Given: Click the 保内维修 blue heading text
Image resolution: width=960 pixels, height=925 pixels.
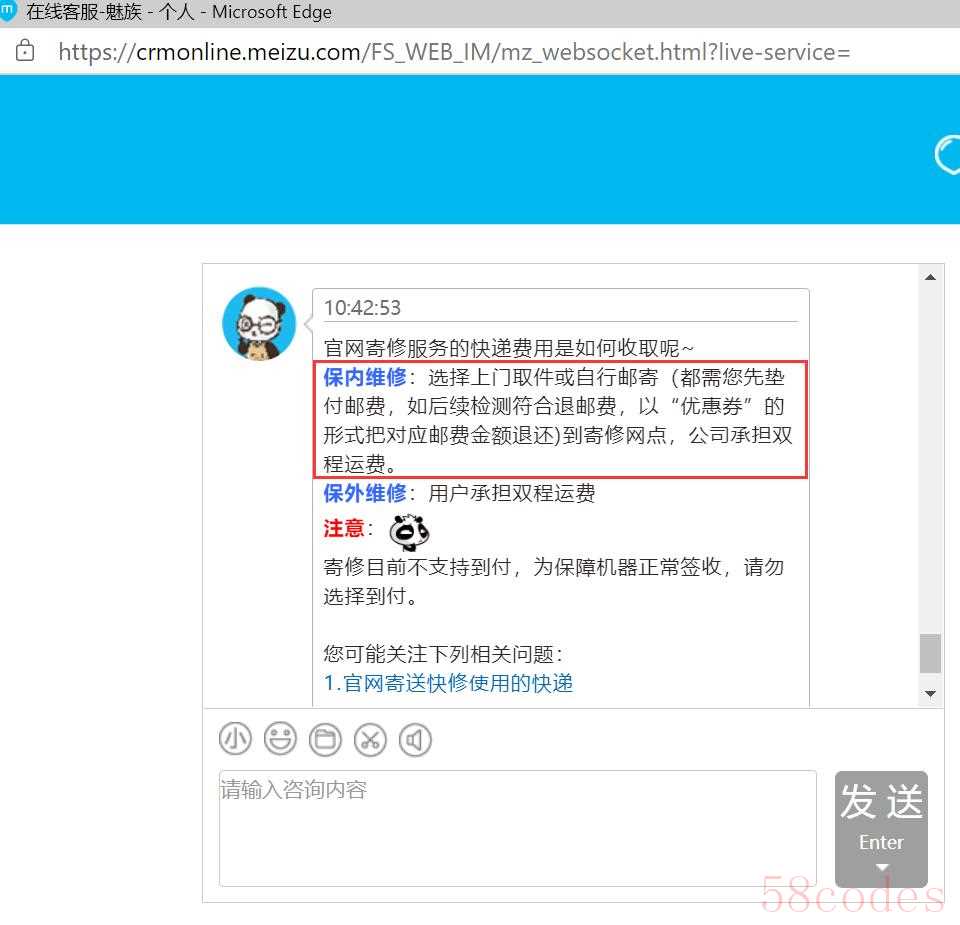Looking at the screenshot, I should tap(365, 377).
